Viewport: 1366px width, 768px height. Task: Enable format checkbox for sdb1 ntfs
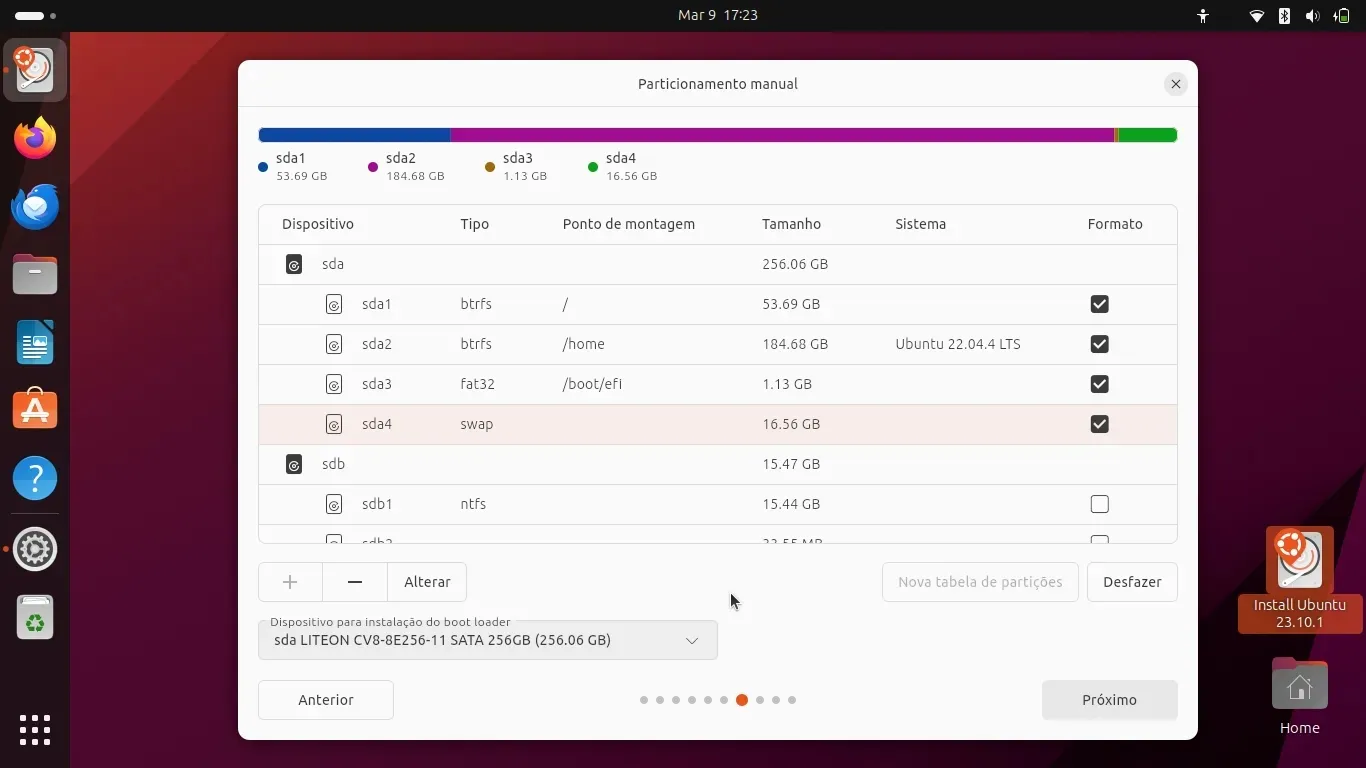[x=1099, y=504]
